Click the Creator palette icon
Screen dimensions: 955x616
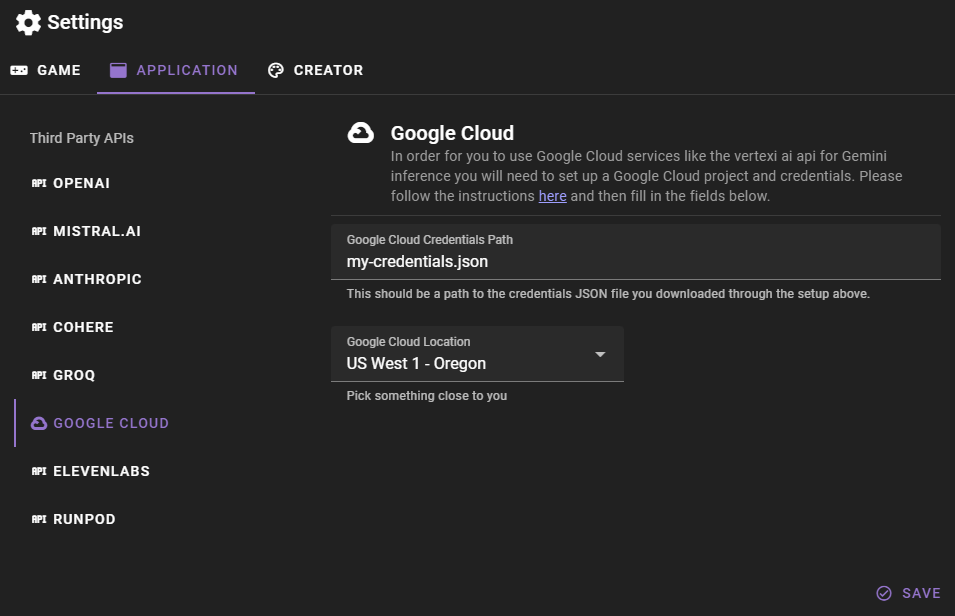[x=276, y=70]
